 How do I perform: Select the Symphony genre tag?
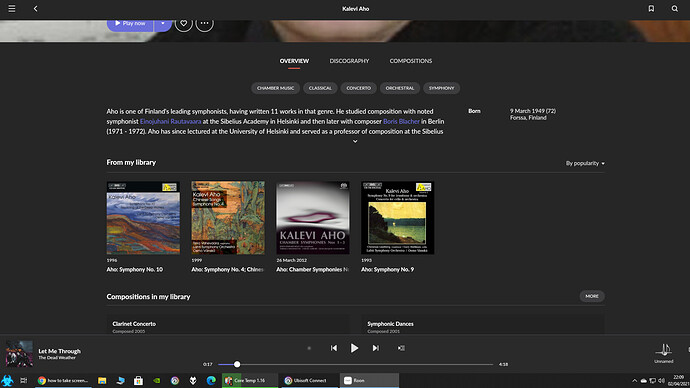[441, 88]
